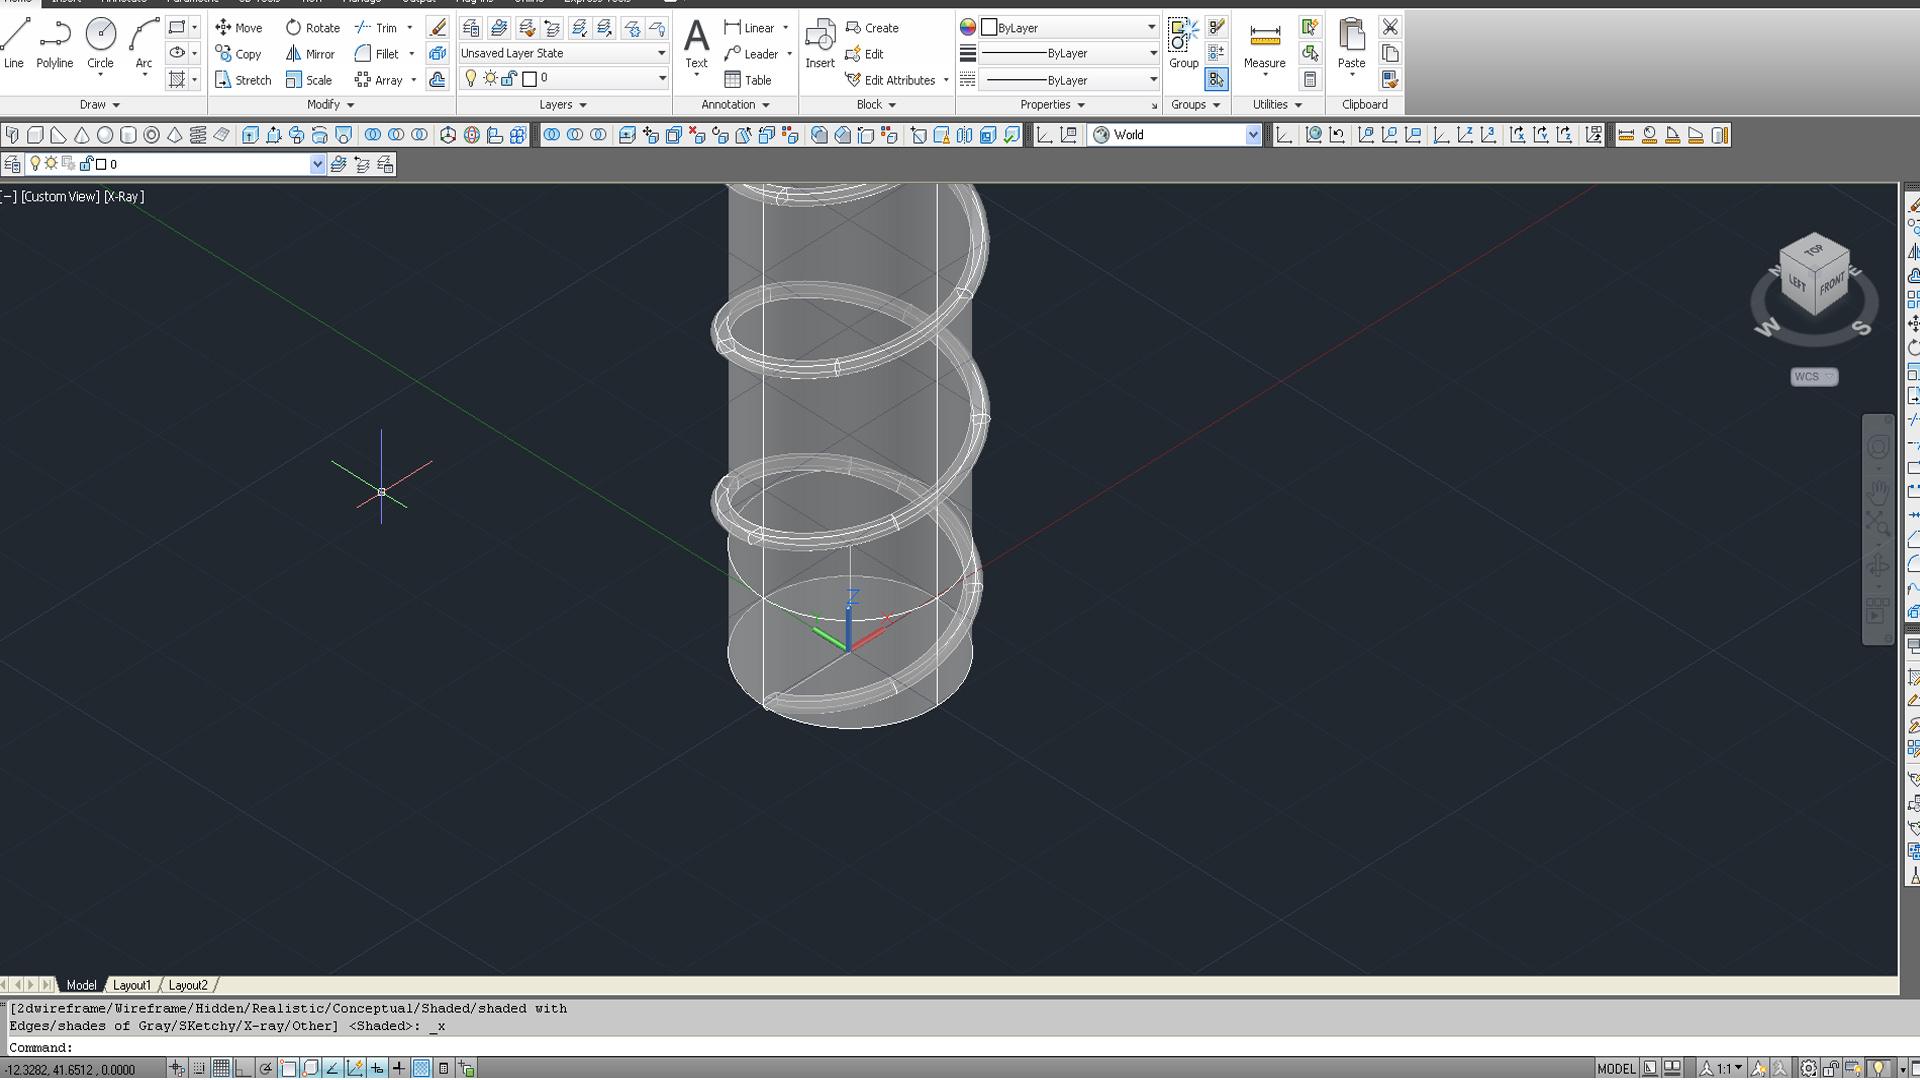The height and width of the screenshot is (1080, 1920).
Task: Expand the Draw panel flyout
Action: tap(100, 104)
